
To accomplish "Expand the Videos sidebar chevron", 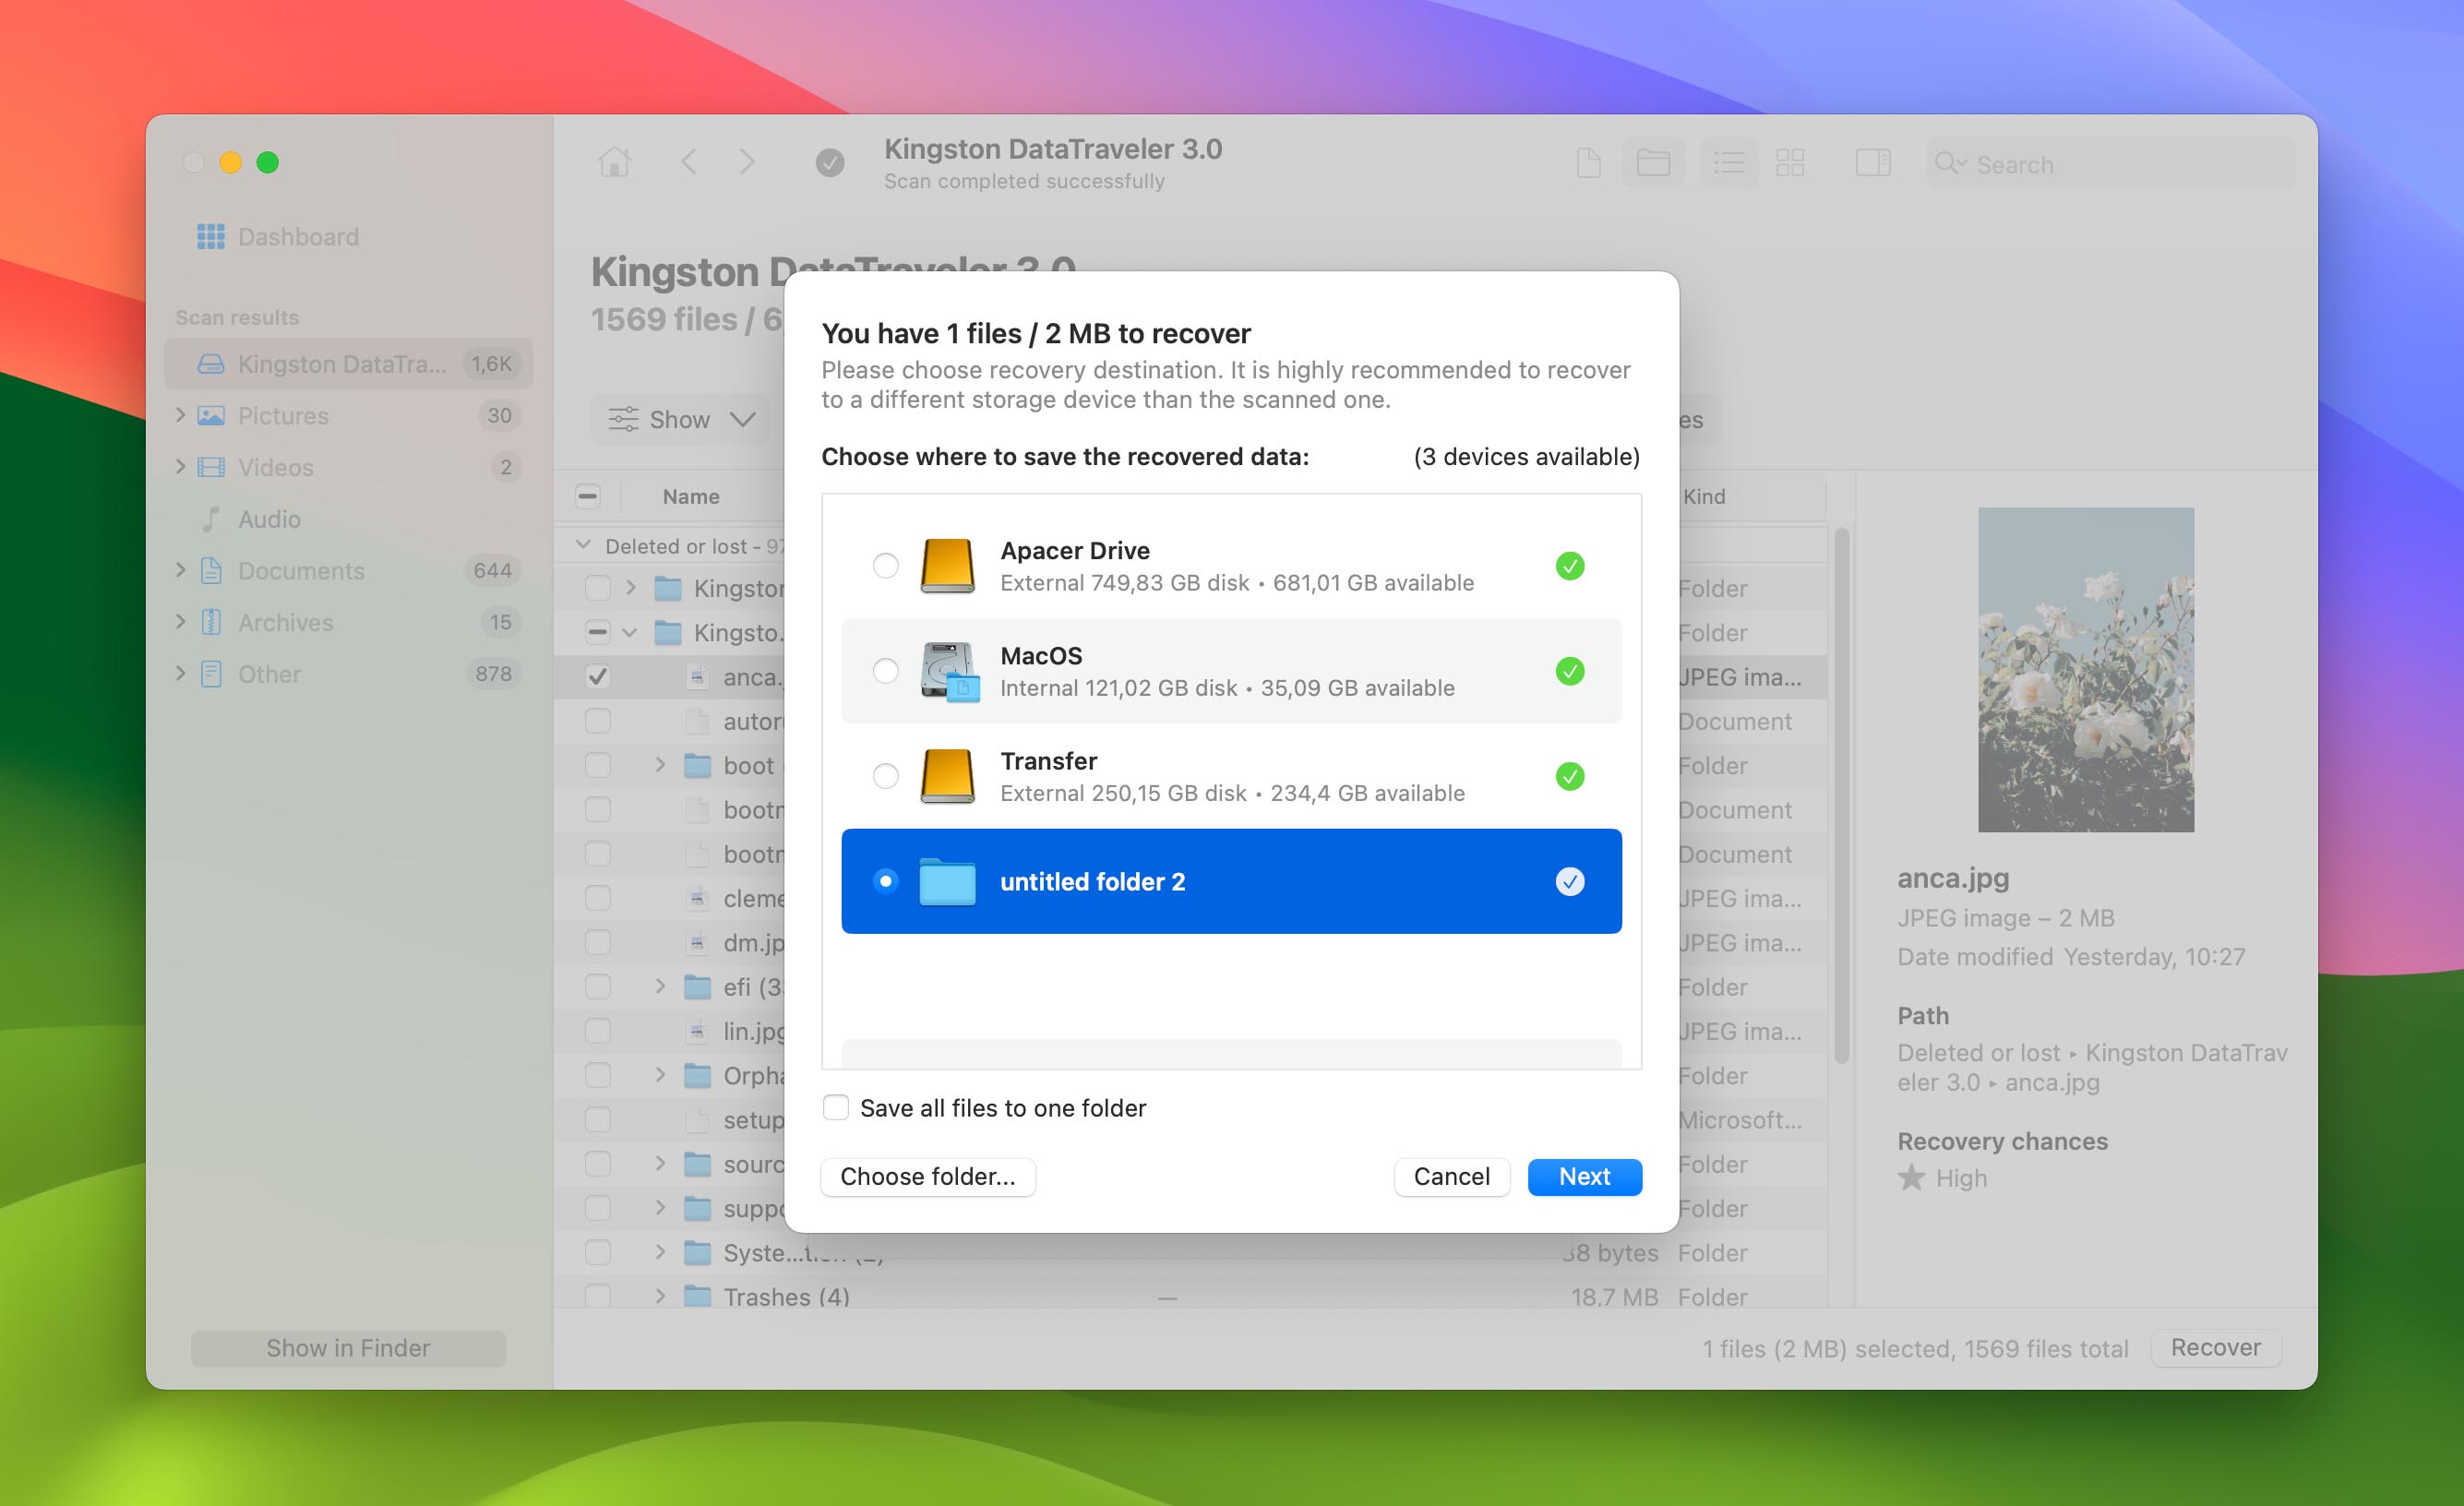I will point(180,467).
